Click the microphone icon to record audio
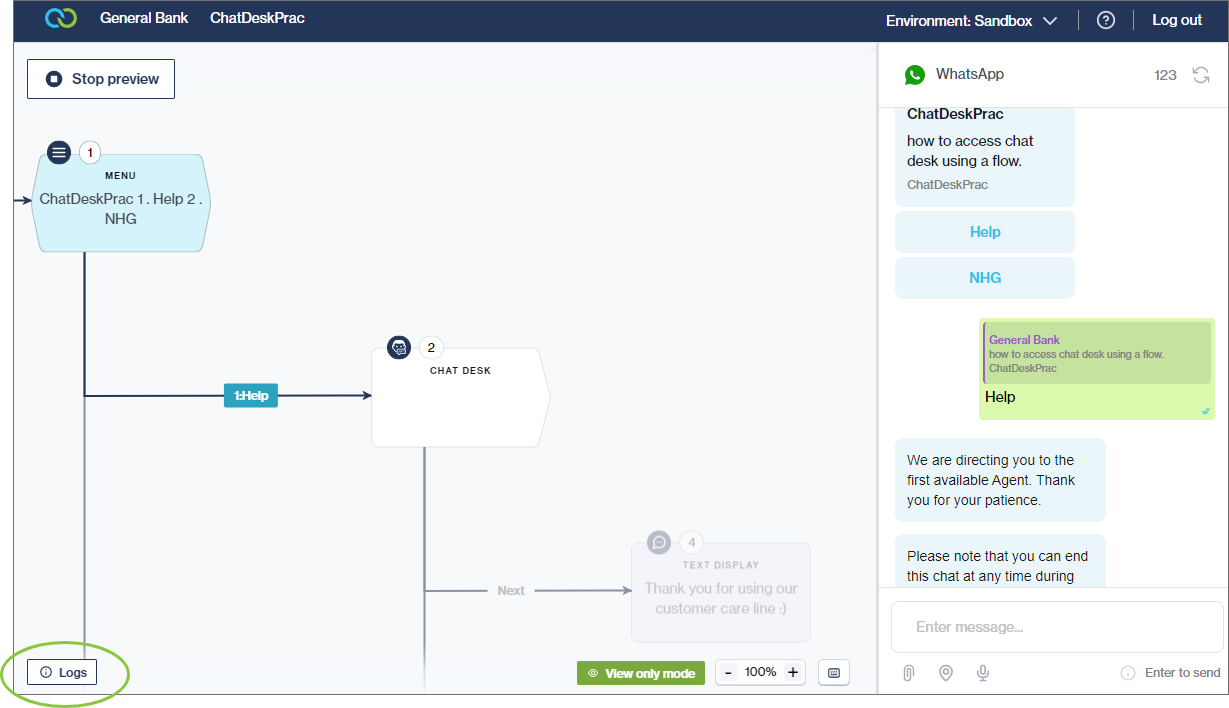The width and height of the screenshot is (1229, 708). pyautogui.click(x=982, y=672)
